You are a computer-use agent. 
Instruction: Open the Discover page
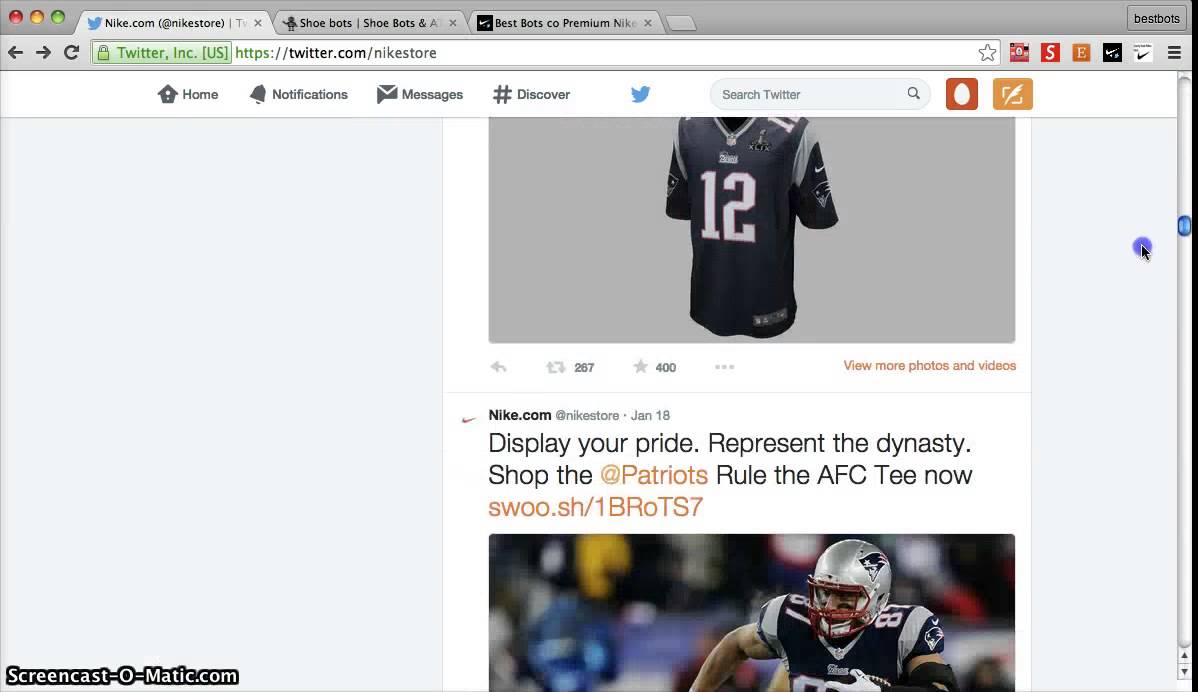532,94
